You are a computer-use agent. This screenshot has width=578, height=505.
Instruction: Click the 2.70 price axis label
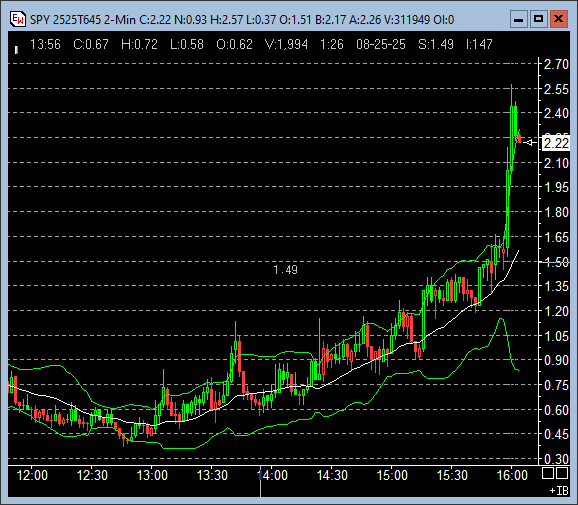(x=556, y=64)
